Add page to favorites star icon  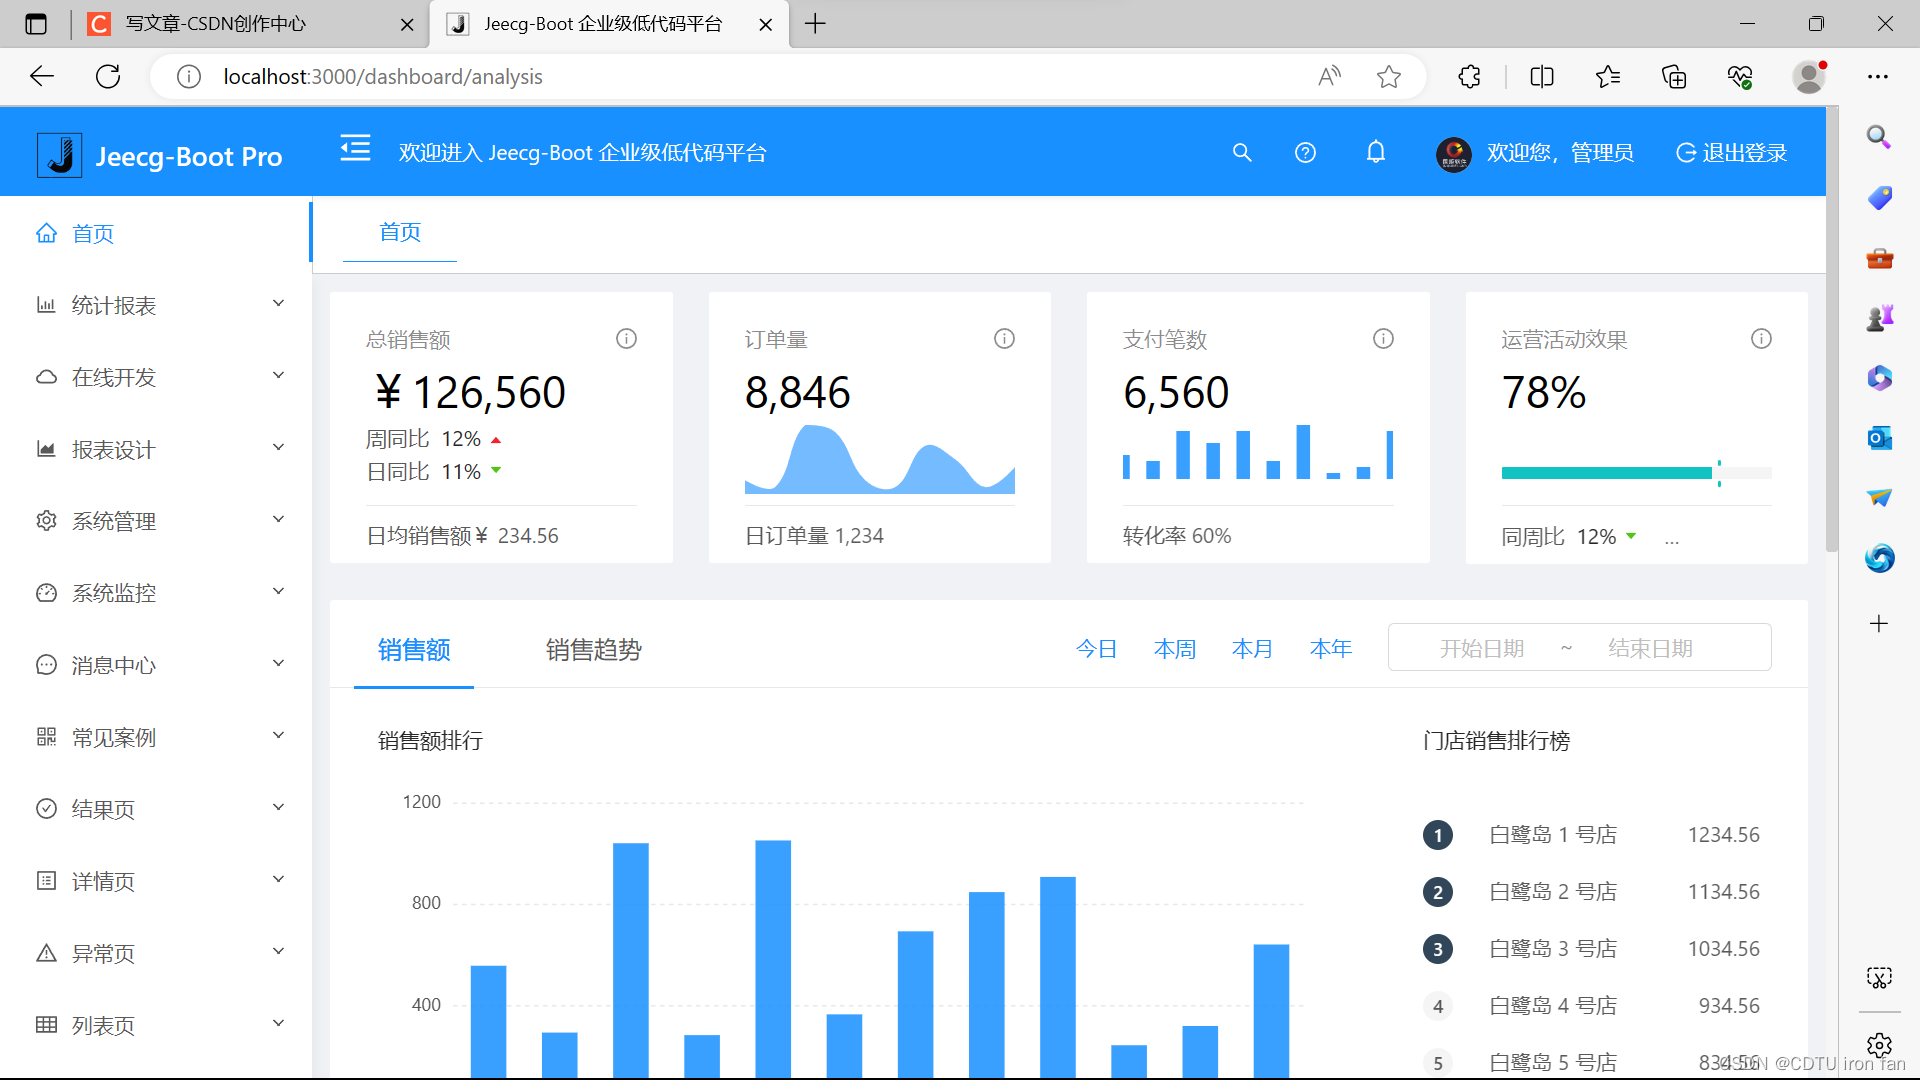1388,77
